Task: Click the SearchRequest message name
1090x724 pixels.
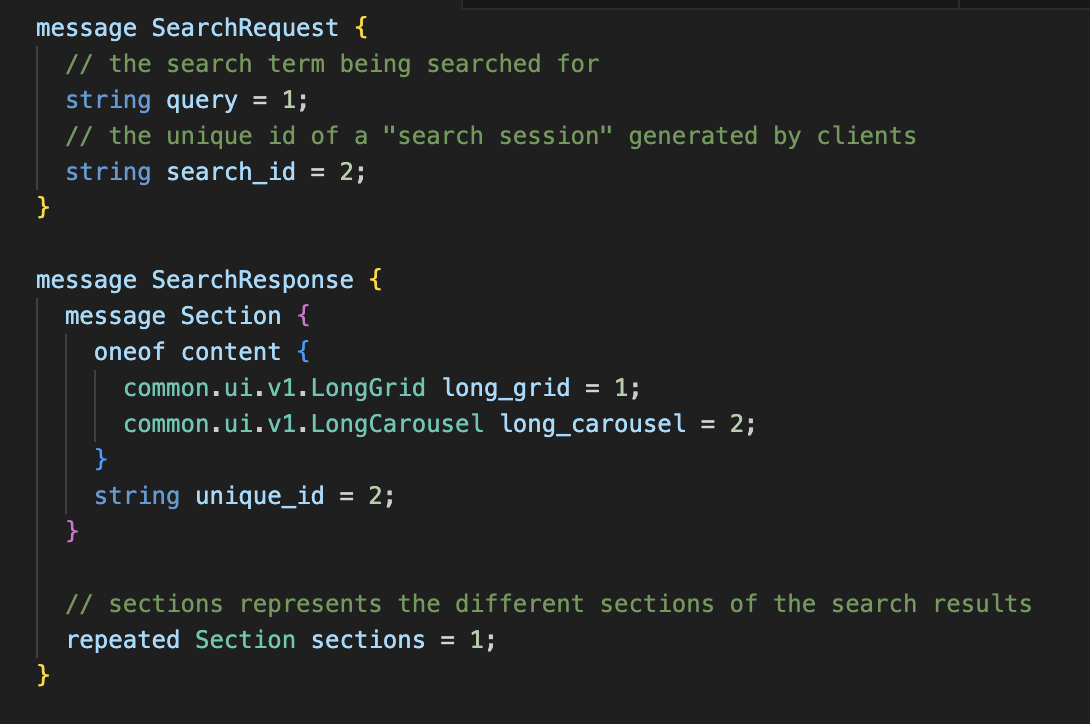Action: pos(245,29)
